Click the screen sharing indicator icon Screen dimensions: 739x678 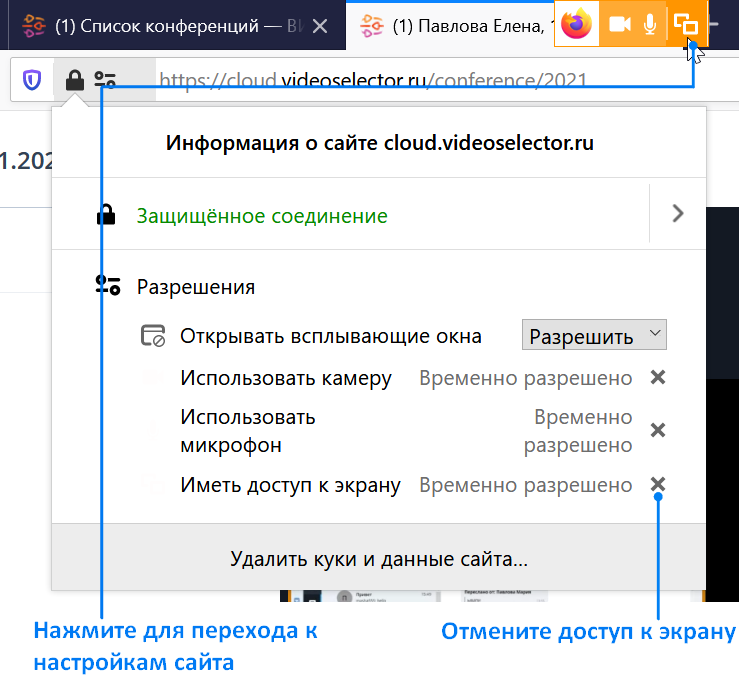click(686, 24)
